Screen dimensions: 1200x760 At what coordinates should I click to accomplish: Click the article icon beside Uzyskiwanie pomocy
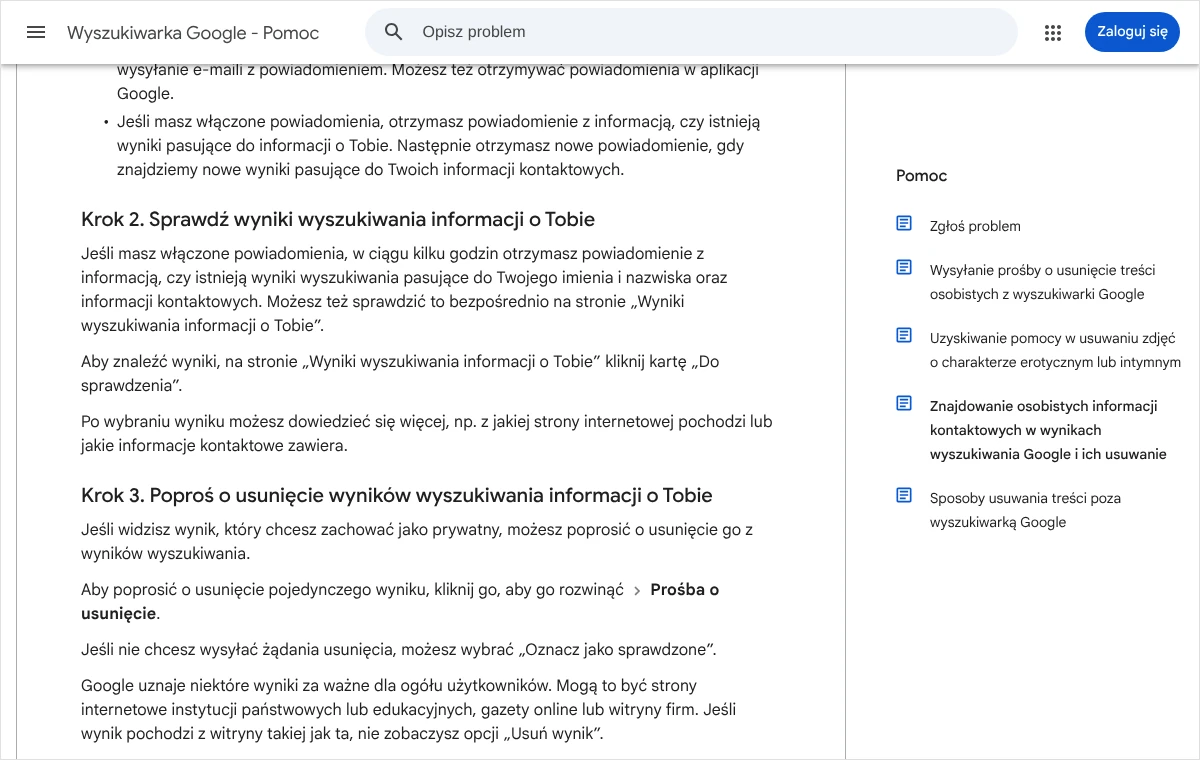[x=904, y=335]
